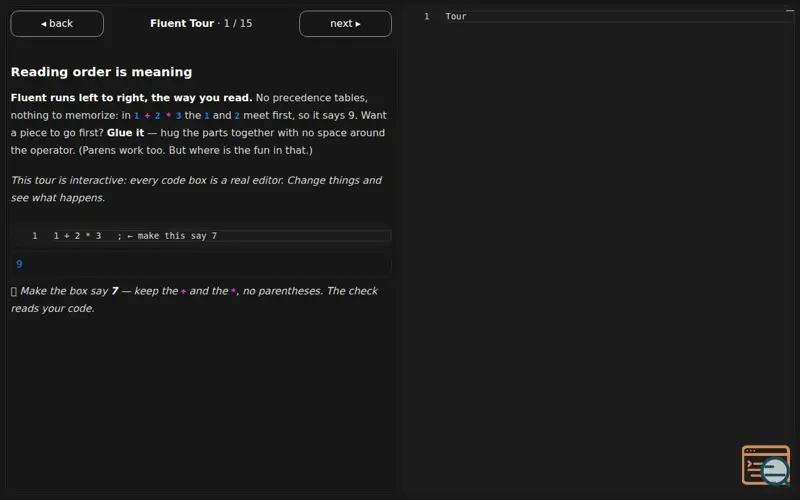
Task: Click the comment 'make this say 7' in code
Action: 177,236
